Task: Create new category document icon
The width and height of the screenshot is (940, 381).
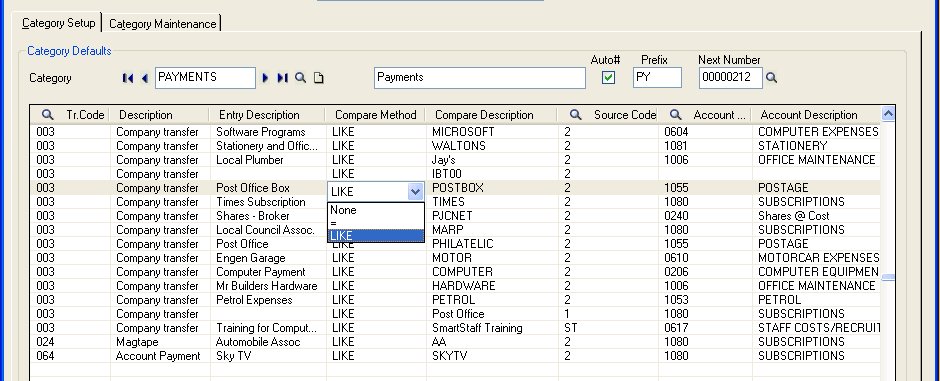Action: coord(319,78)
